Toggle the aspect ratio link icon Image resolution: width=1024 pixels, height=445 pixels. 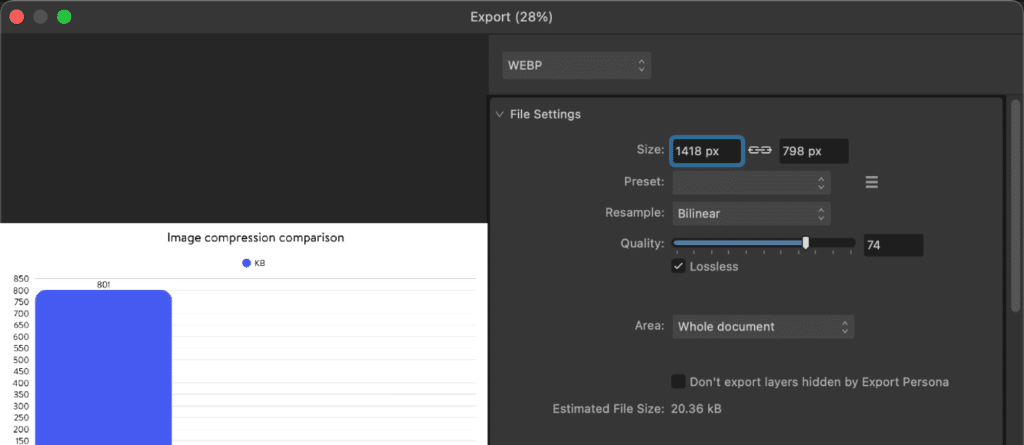coord(760,150)
